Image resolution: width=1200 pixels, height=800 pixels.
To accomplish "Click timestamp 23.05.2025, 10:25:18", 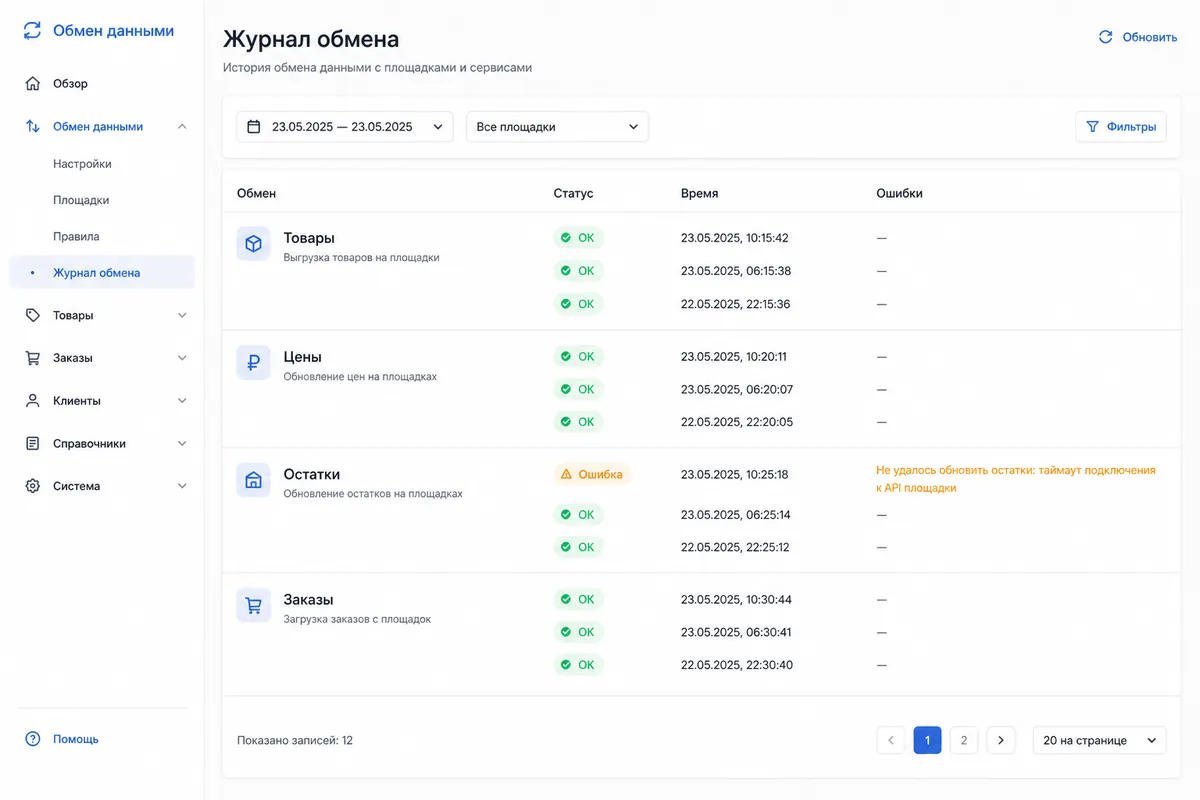I will click(x=734, y=475).
